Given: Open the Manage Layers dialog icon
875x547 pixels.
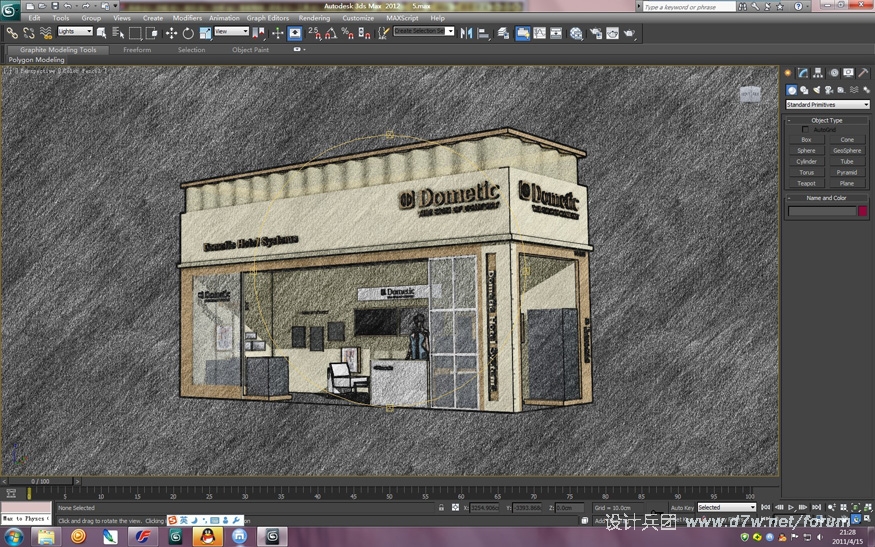Looking at the screenshot, I should (x=503, y=33).
